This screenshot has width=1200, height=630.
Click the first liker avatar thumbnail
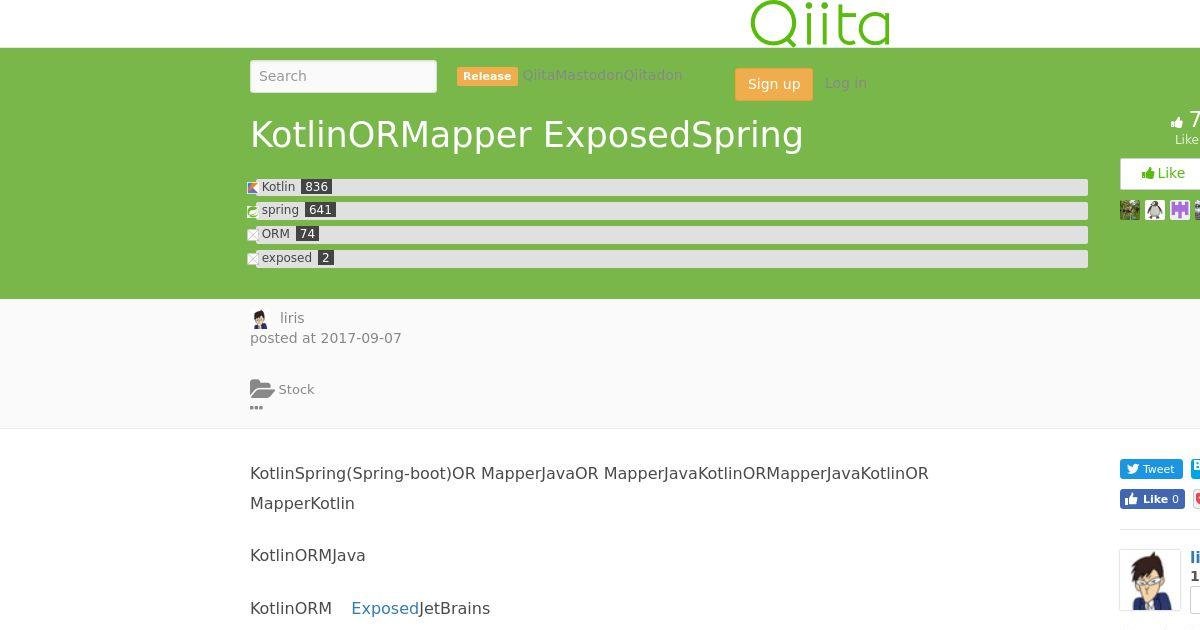point(1130,210)
